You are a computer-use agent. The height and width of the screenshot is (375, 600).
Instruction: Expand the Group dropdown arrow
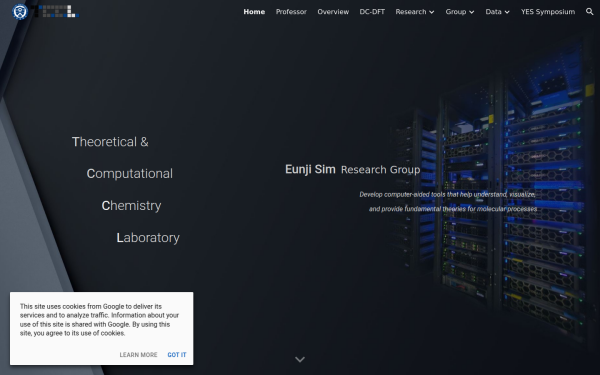click(471, 12)
